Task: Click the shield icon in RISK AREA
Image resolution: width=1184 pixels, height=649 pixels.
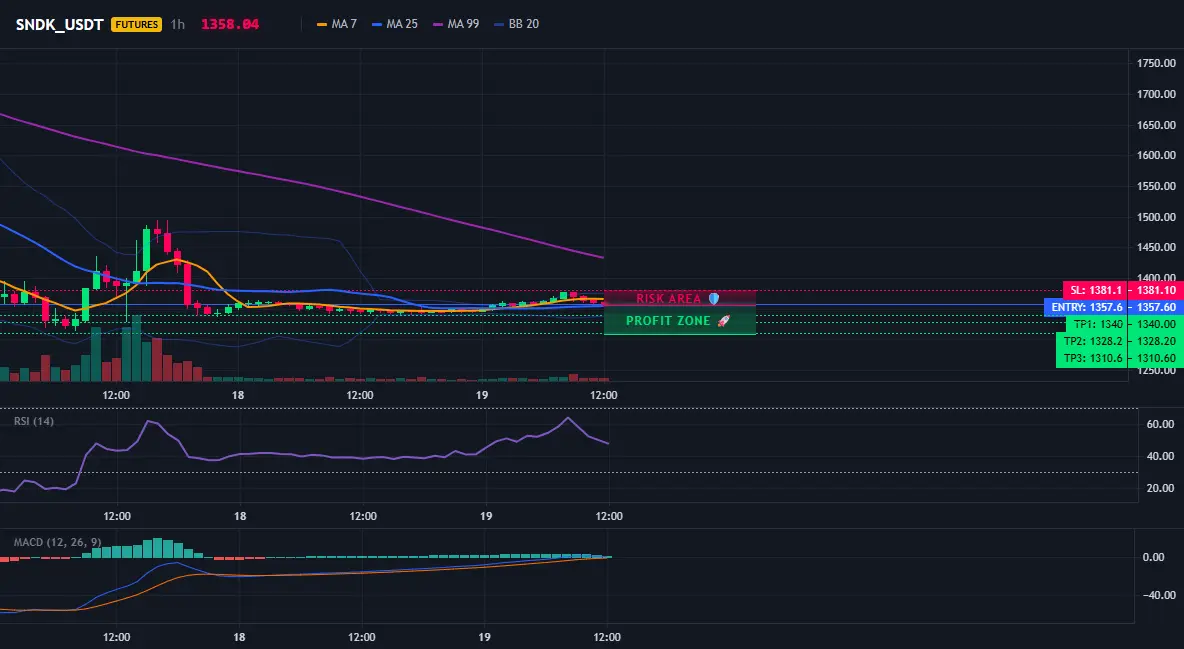Action: 714,298
